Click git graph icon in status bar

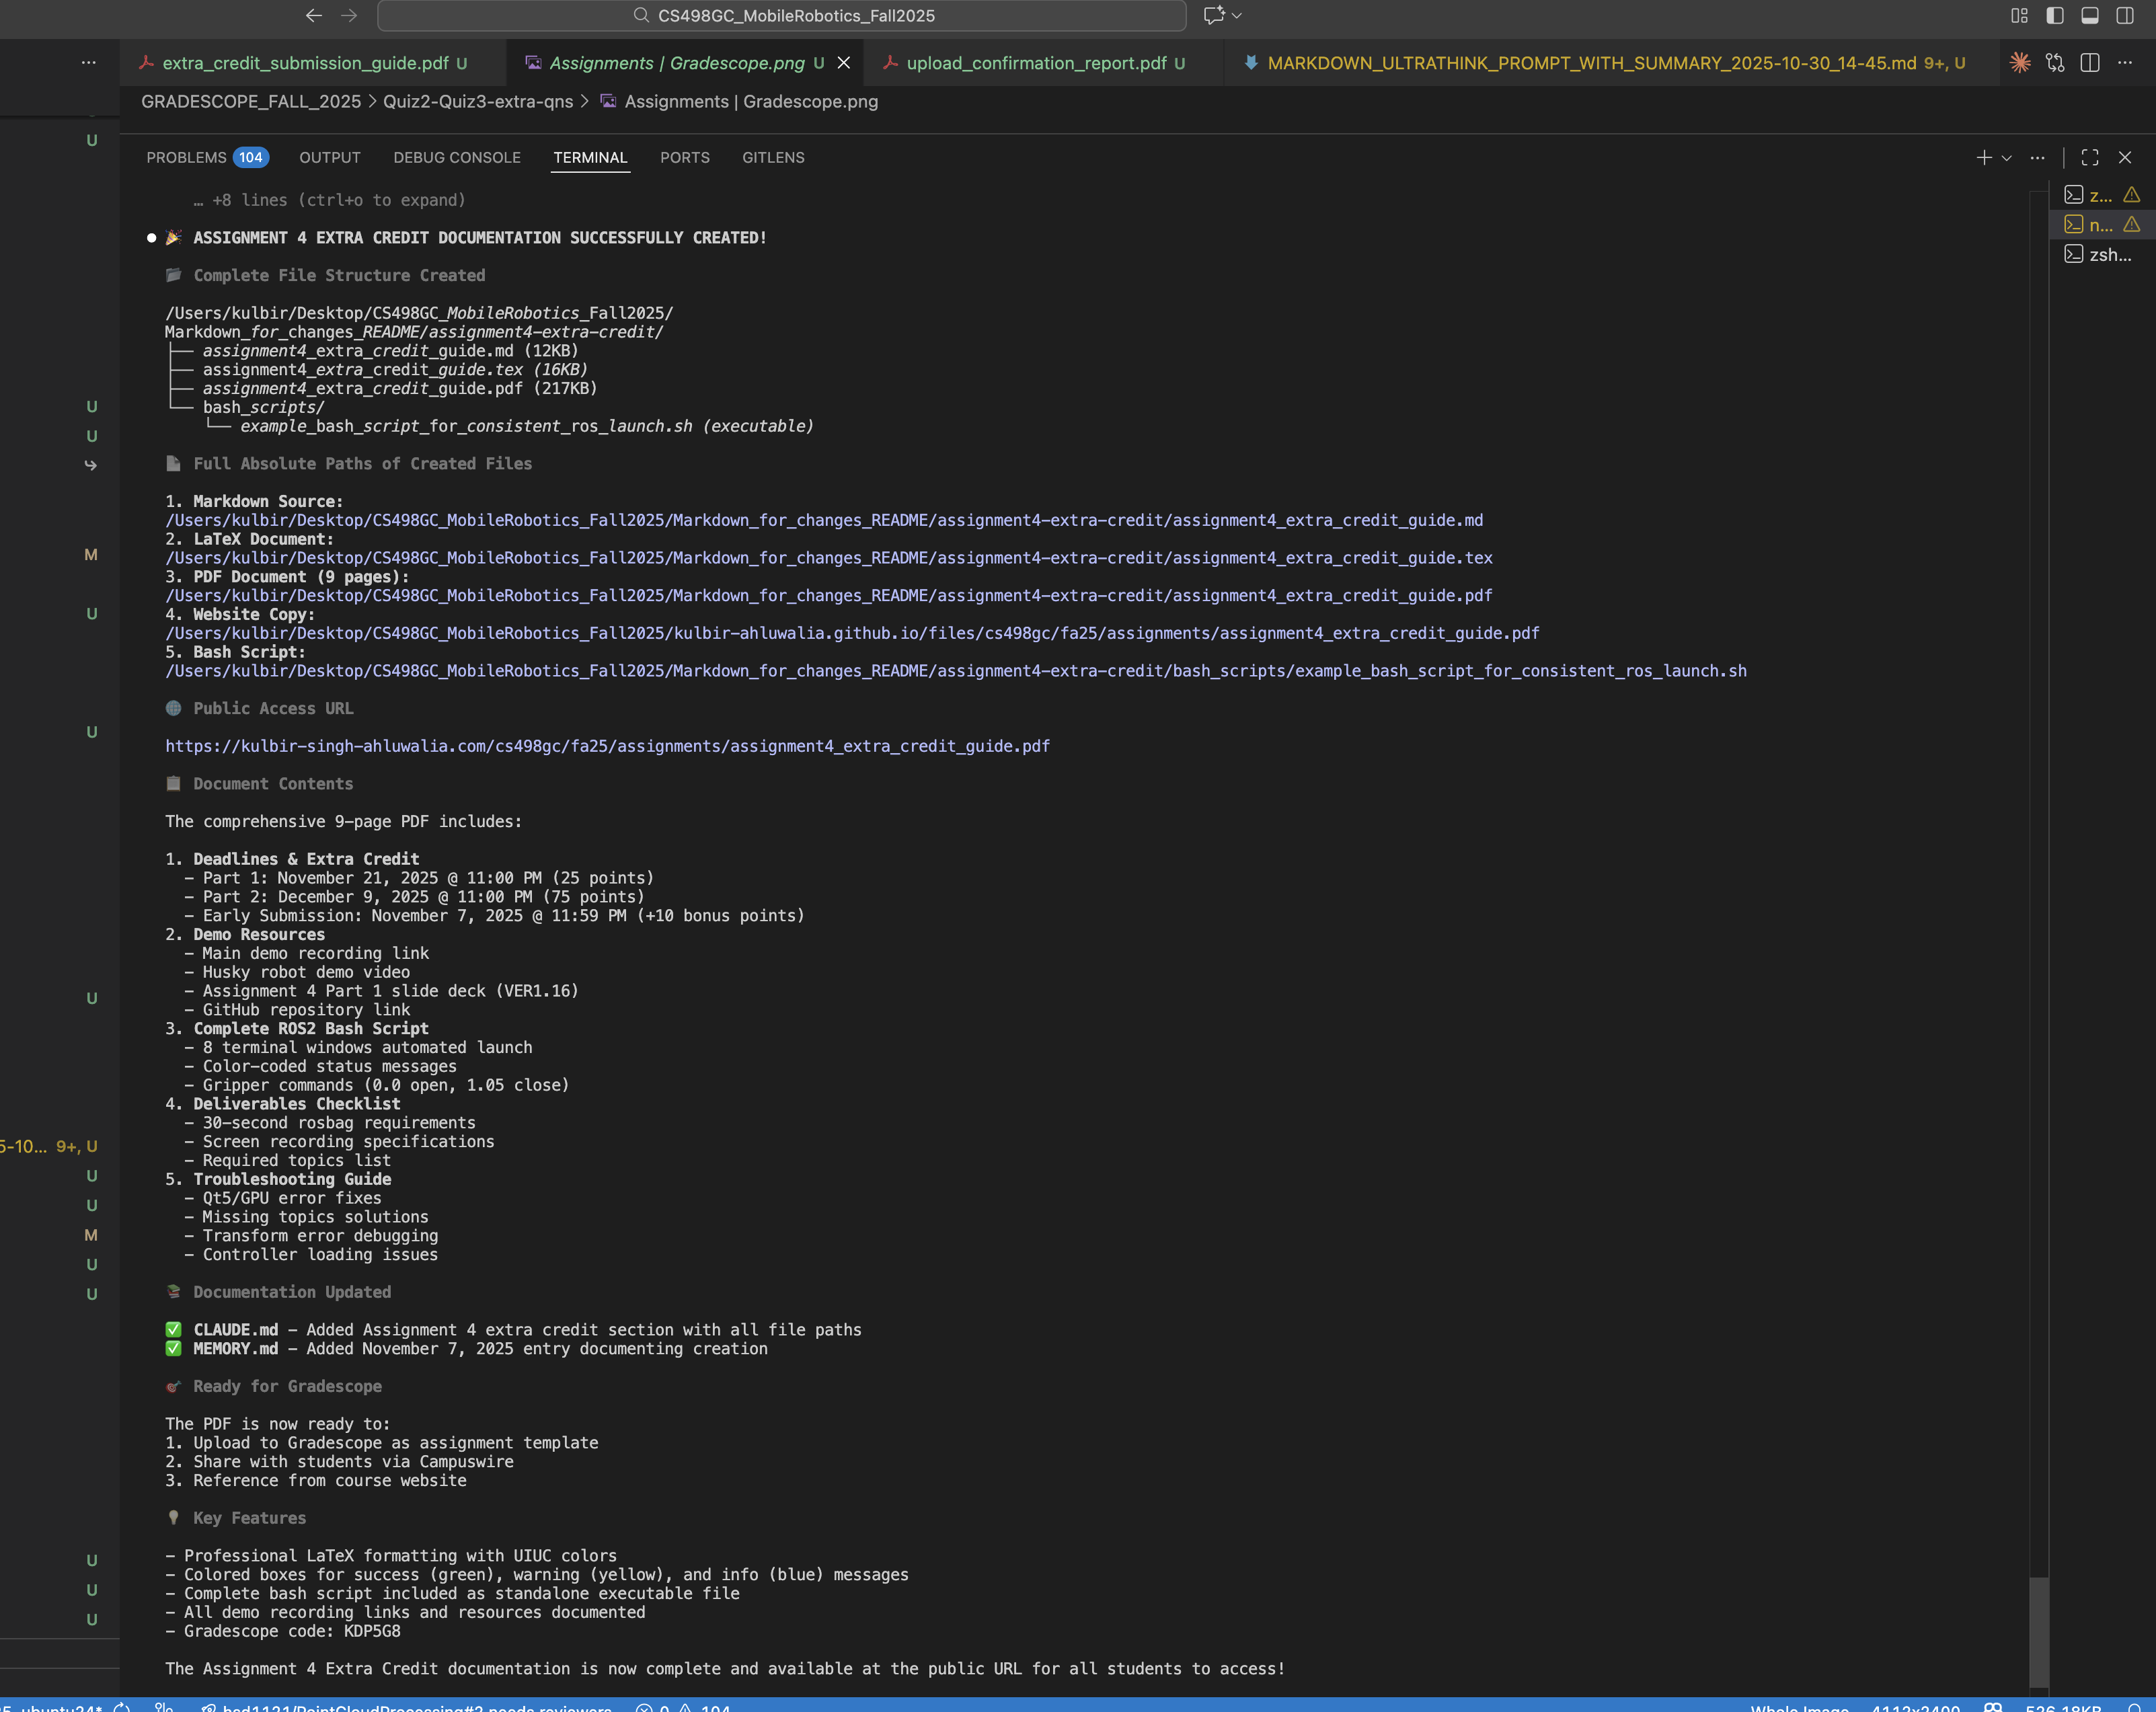click(164, 1706)
